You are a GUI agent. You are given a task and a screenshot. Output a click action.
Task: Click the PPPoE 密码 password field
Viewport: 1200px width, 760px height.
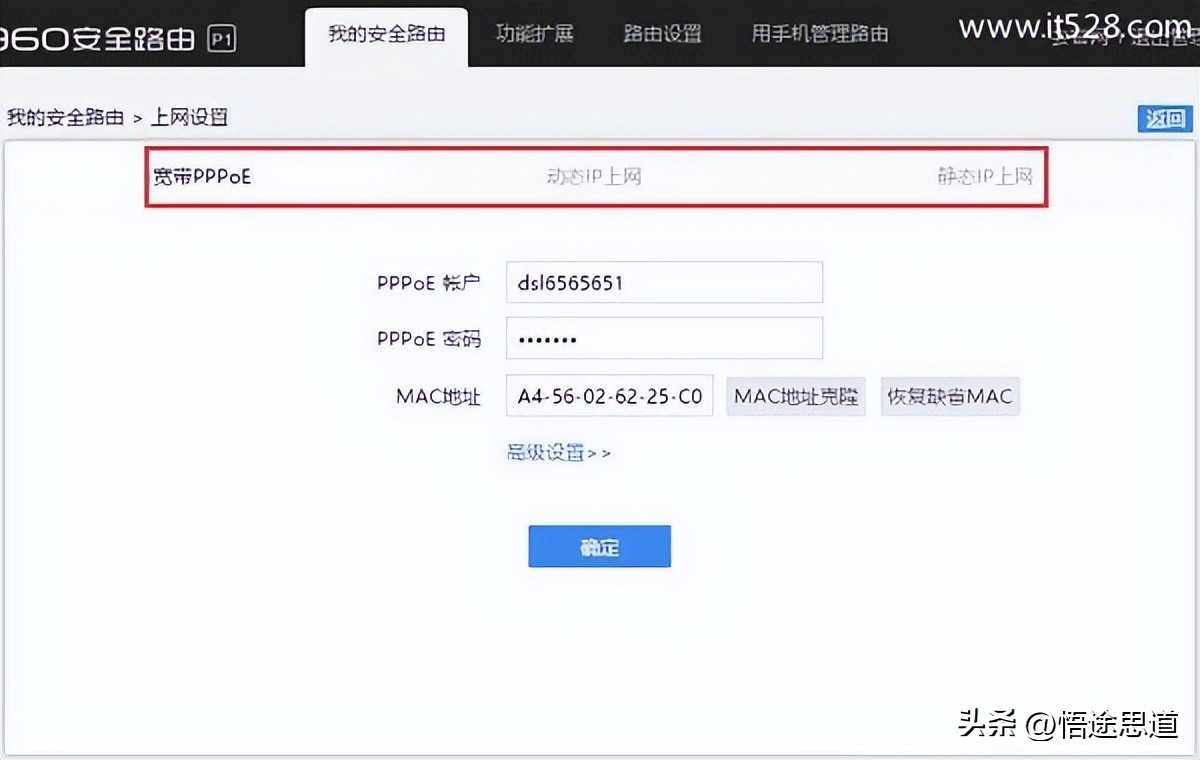(x=664, y=338)
